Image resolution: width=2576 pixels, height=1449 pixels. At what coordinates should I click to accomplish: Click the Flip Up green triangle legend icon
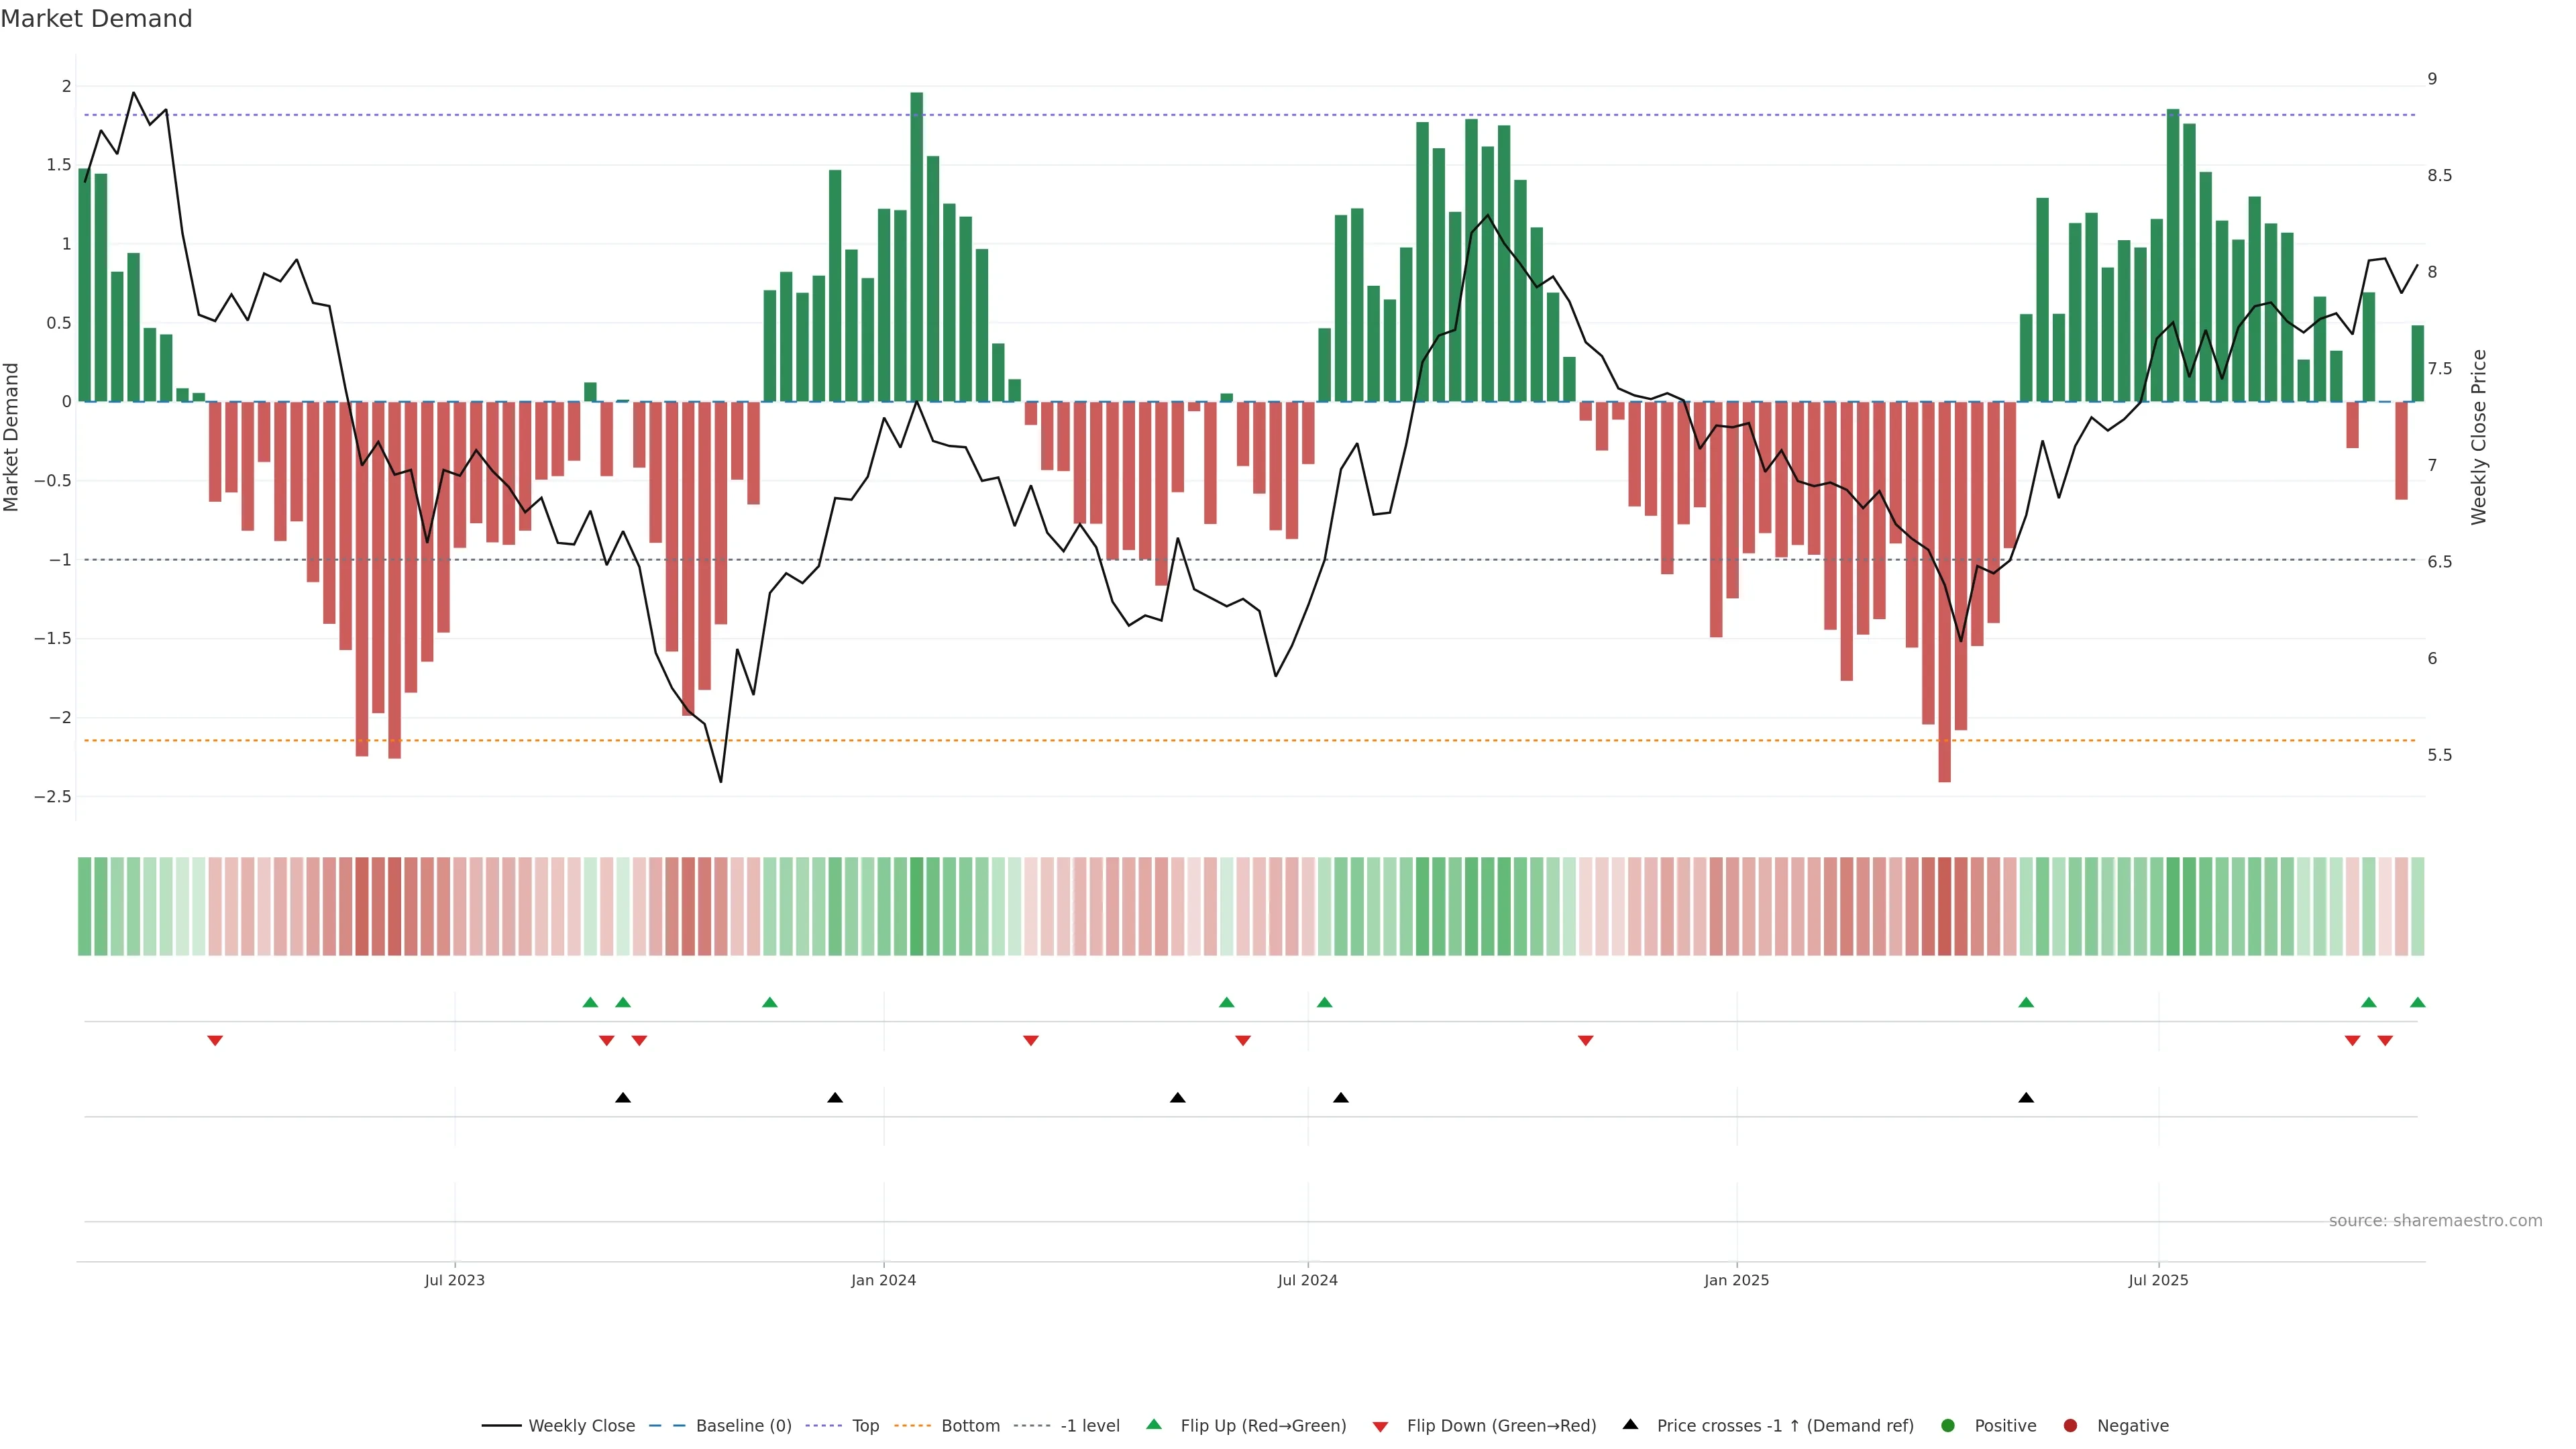click(1153, 1424)
